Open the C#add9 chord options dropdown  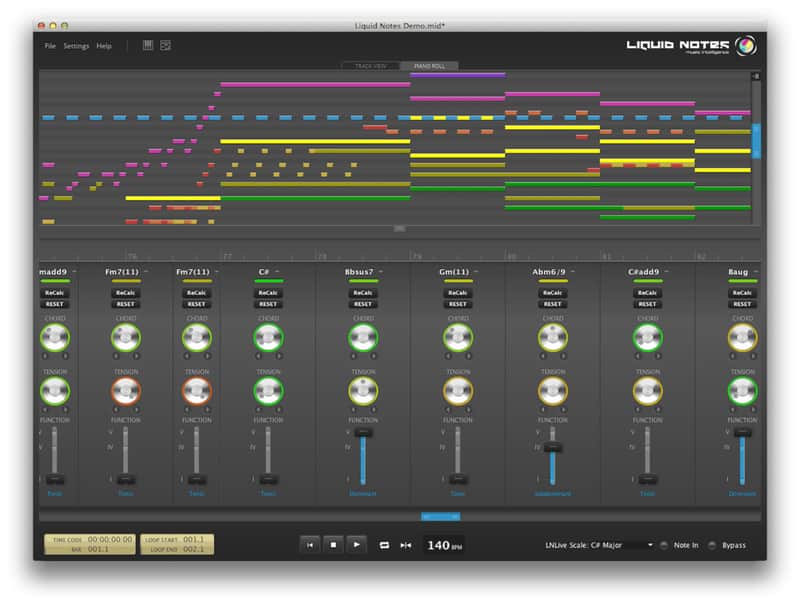point(666,272)
